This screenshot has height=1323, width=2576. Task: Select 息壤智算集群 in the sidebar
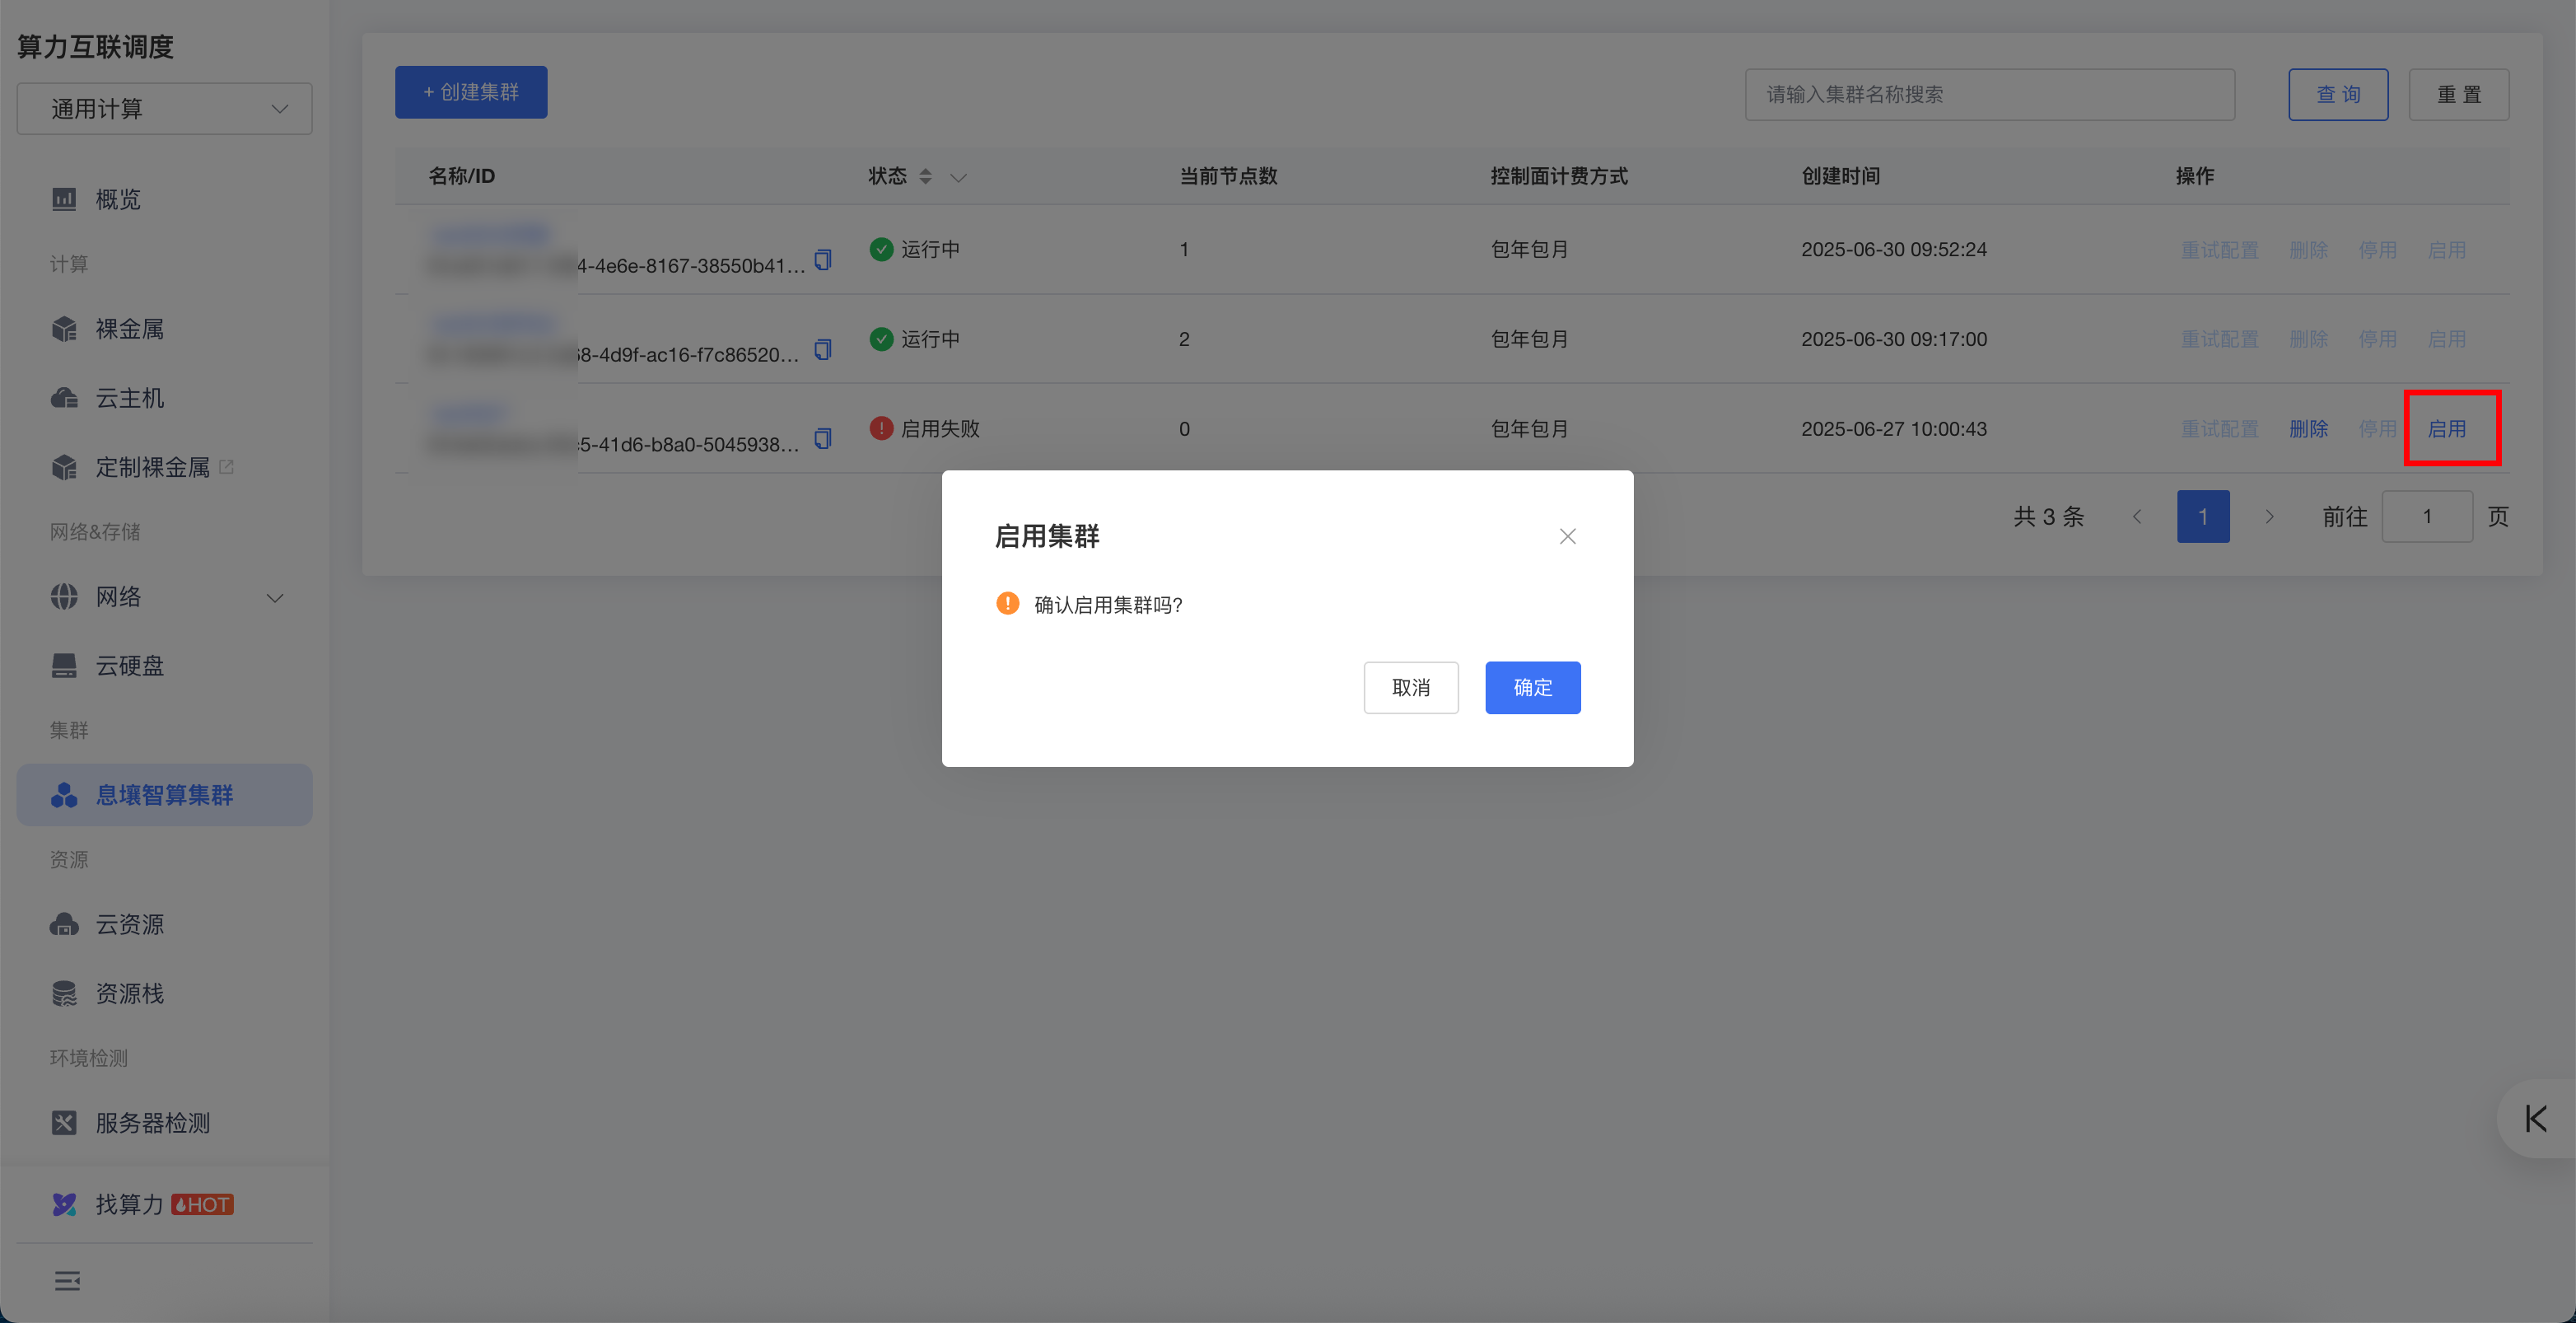tap(164, 795)
